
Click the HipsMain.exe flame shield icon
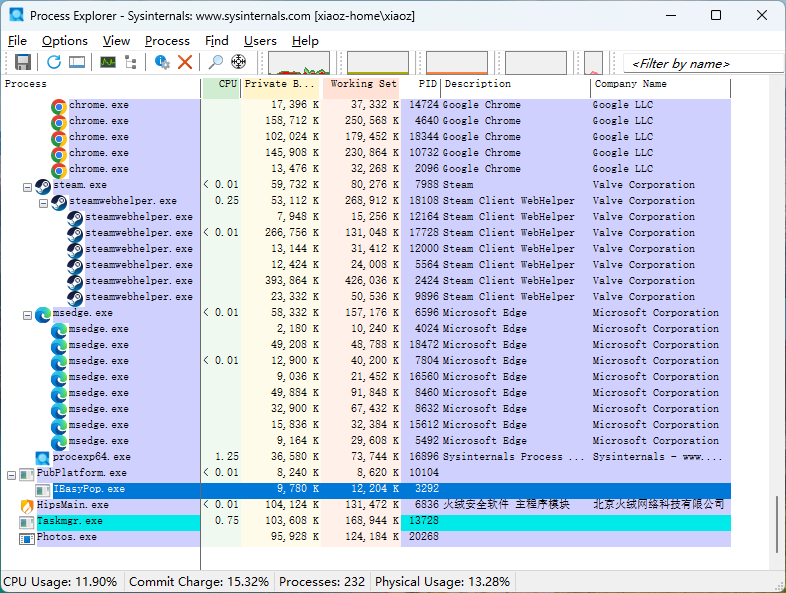pos(27,505)
